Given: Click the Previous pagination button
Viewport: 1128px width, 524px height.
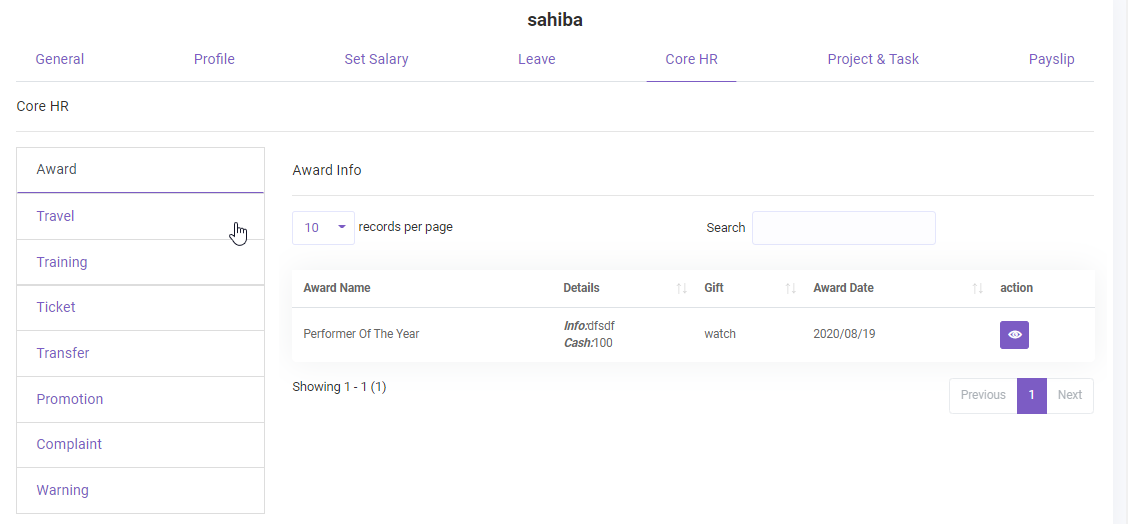Looking at the screenshot, I should [983, 395].
